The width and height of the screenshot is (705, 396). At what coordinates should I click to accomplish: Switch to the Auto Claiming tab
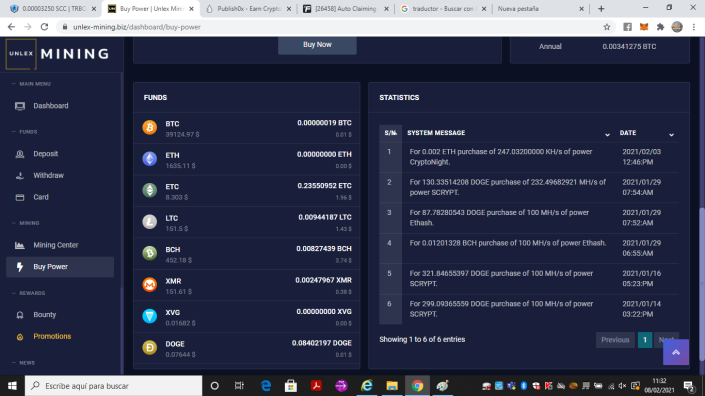tap(345, 9)
